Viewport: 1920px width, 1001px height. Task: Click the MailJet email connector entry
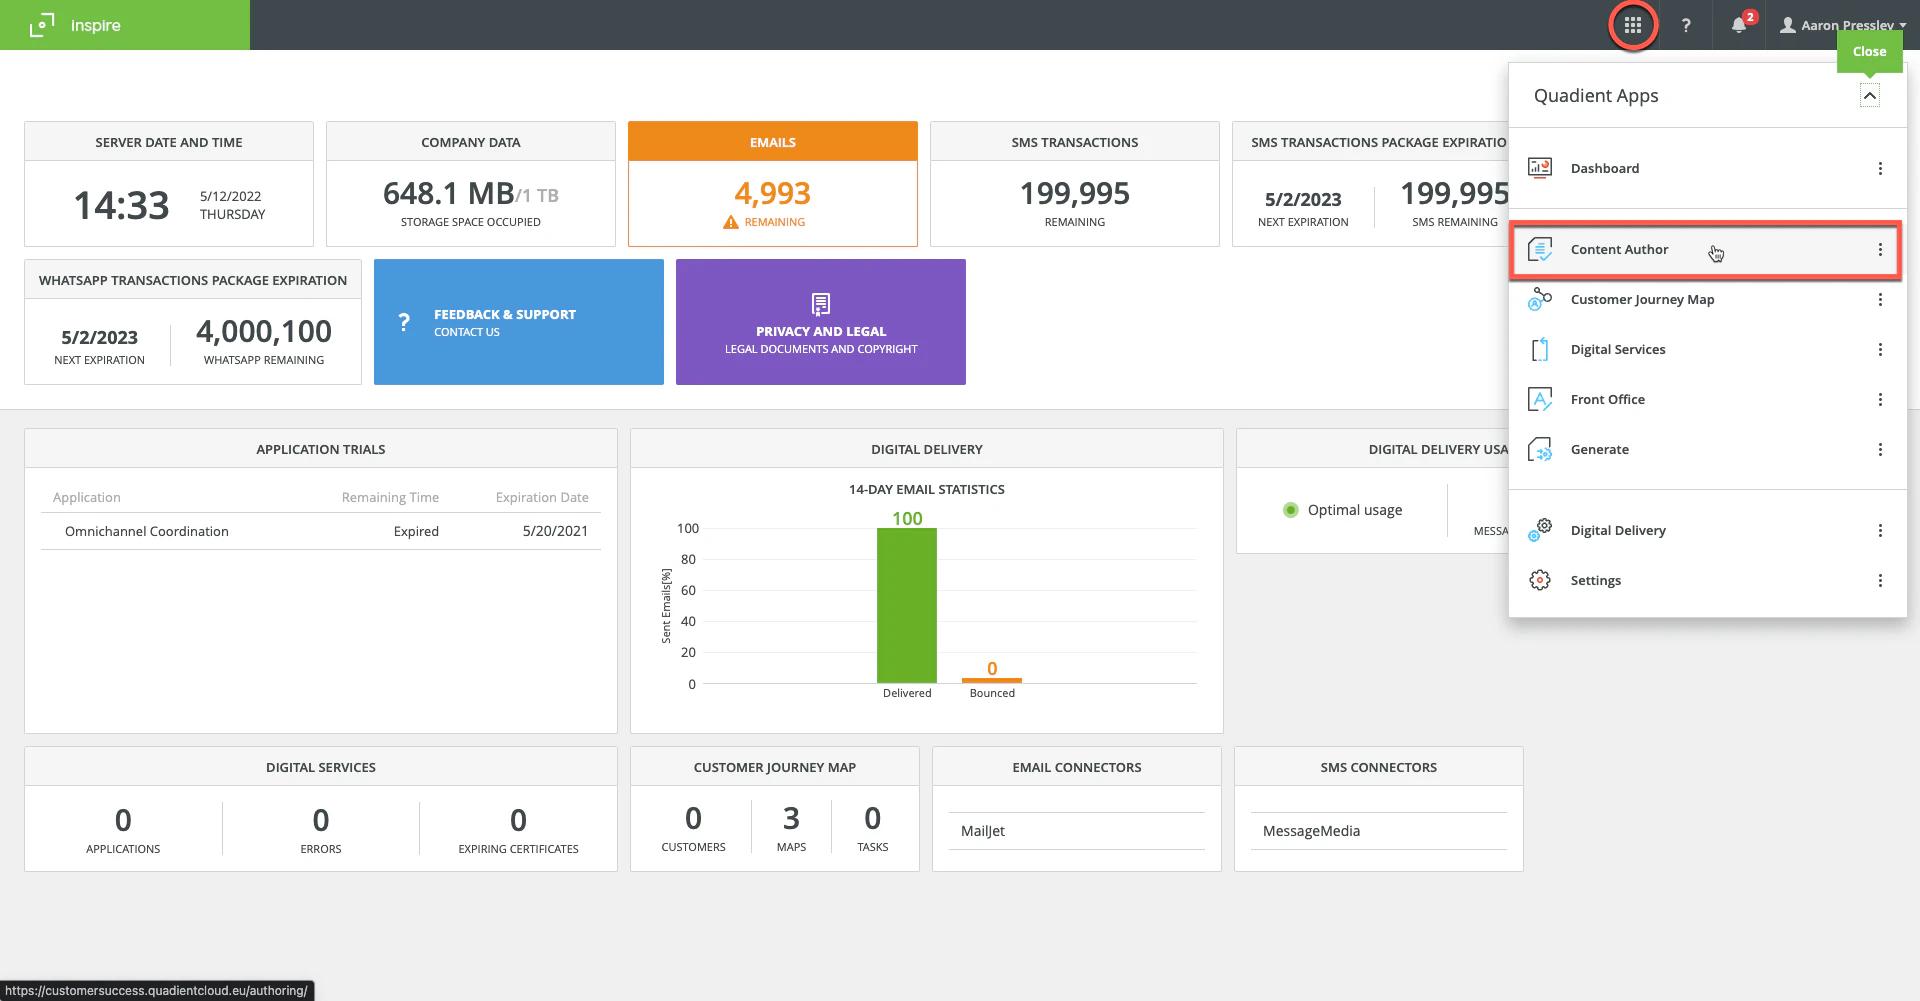(x=981, y=830)
